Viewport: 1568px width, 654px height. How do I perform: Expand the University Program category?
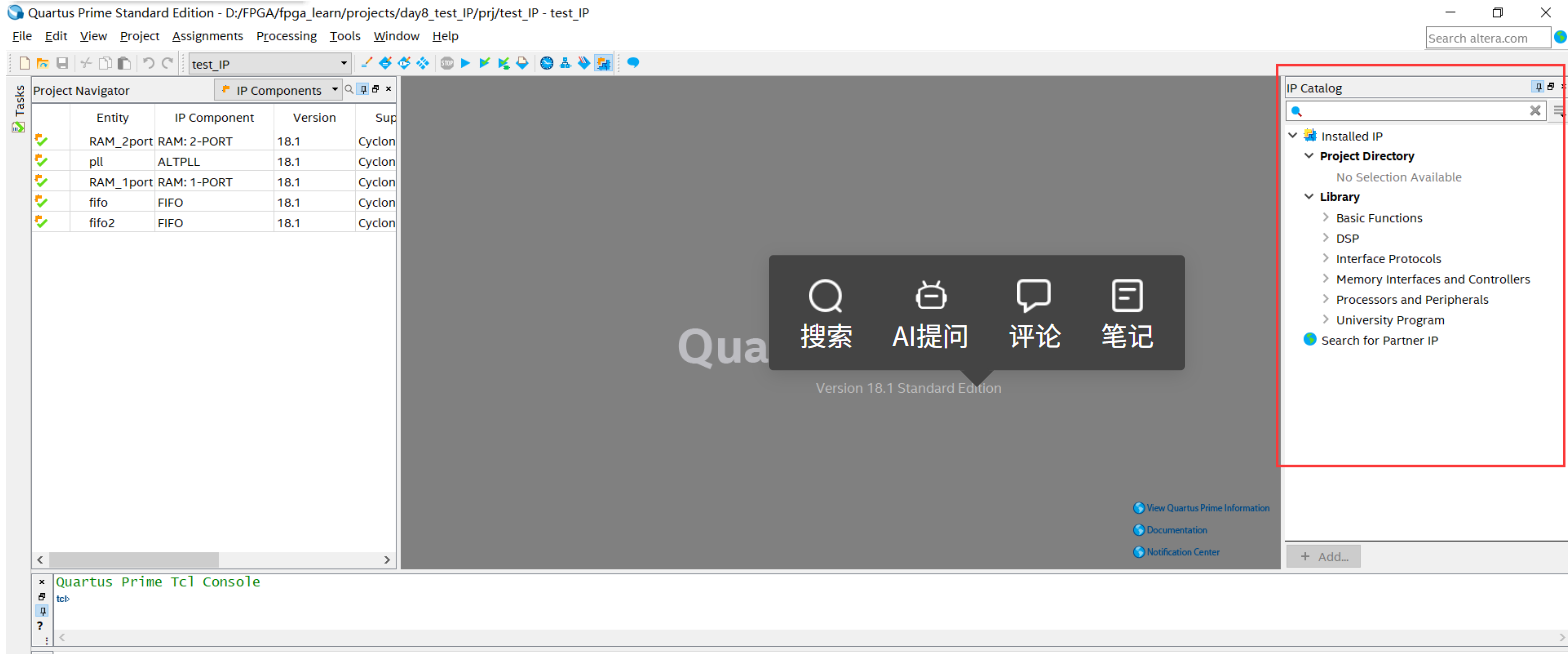tap(1326, 320)
